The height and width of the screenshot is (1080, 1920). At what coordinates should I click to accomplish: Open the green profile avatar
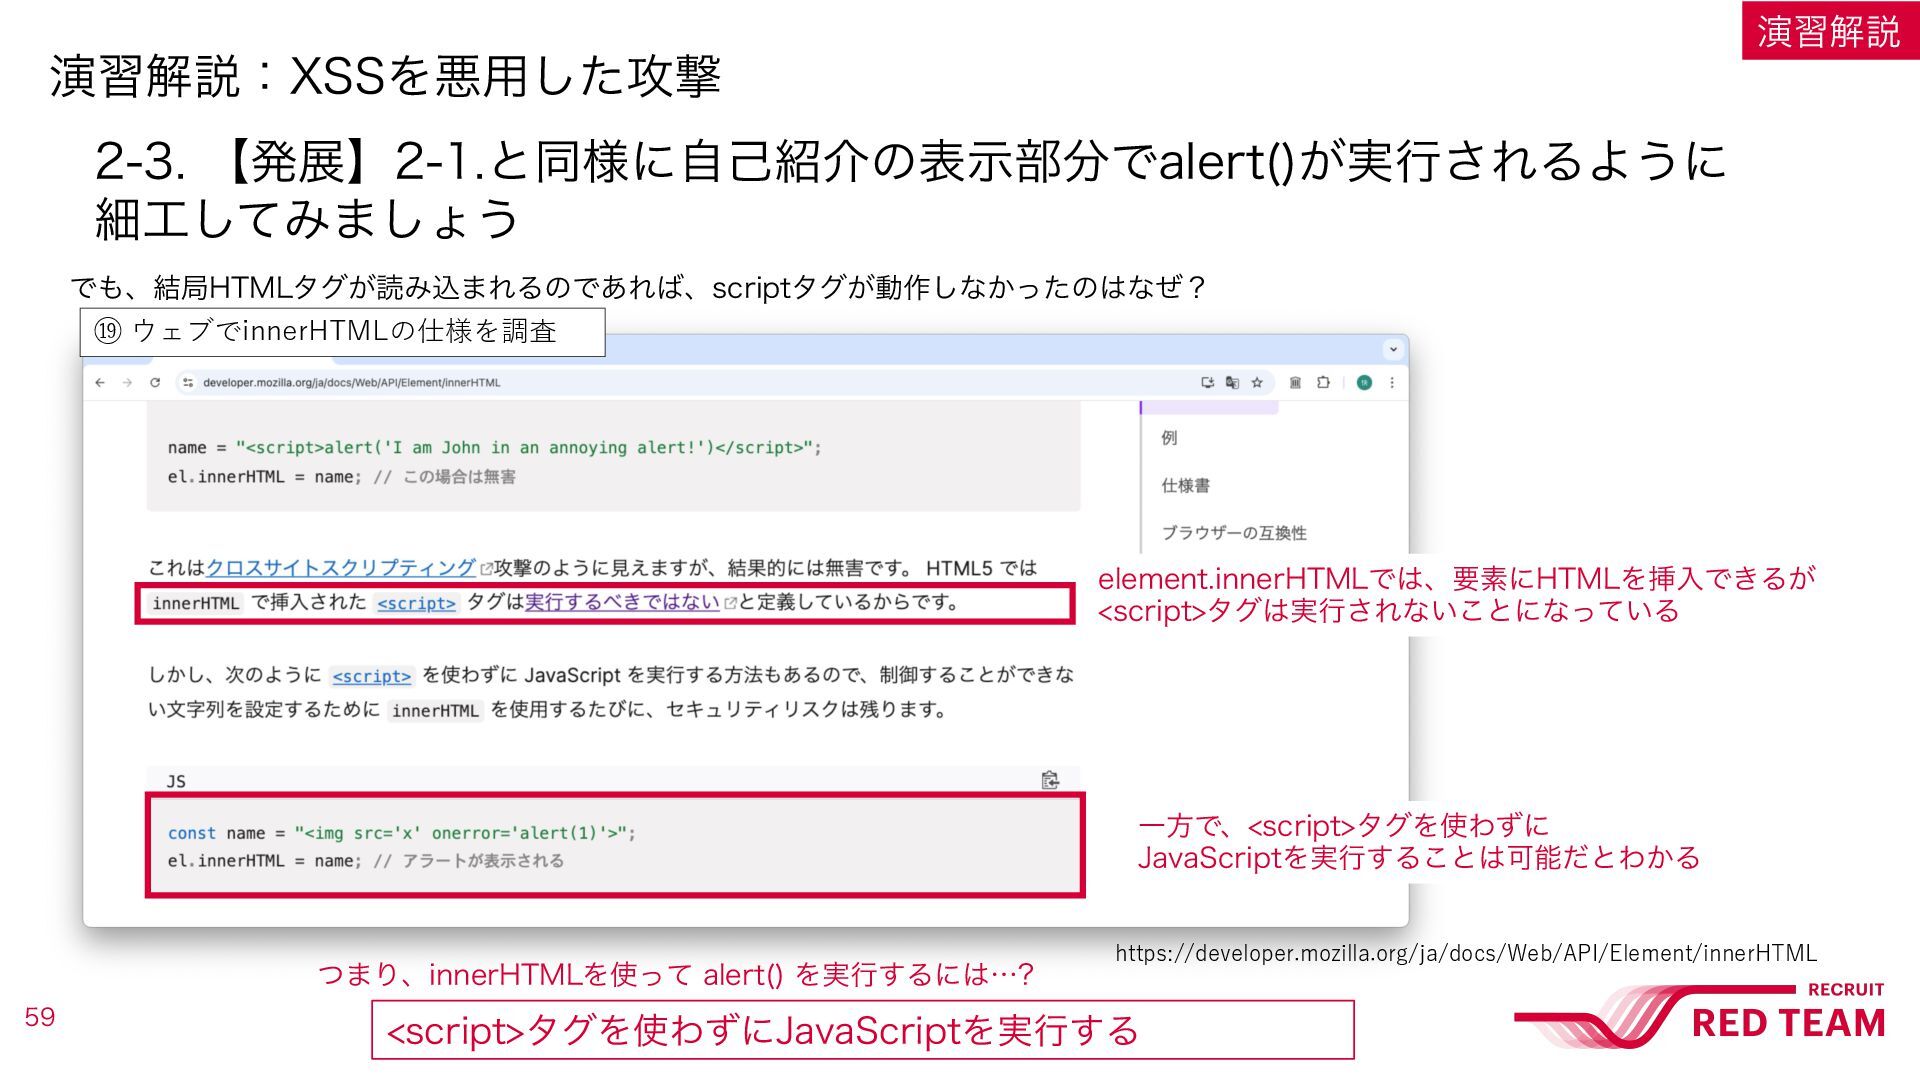coord(1364,382)
